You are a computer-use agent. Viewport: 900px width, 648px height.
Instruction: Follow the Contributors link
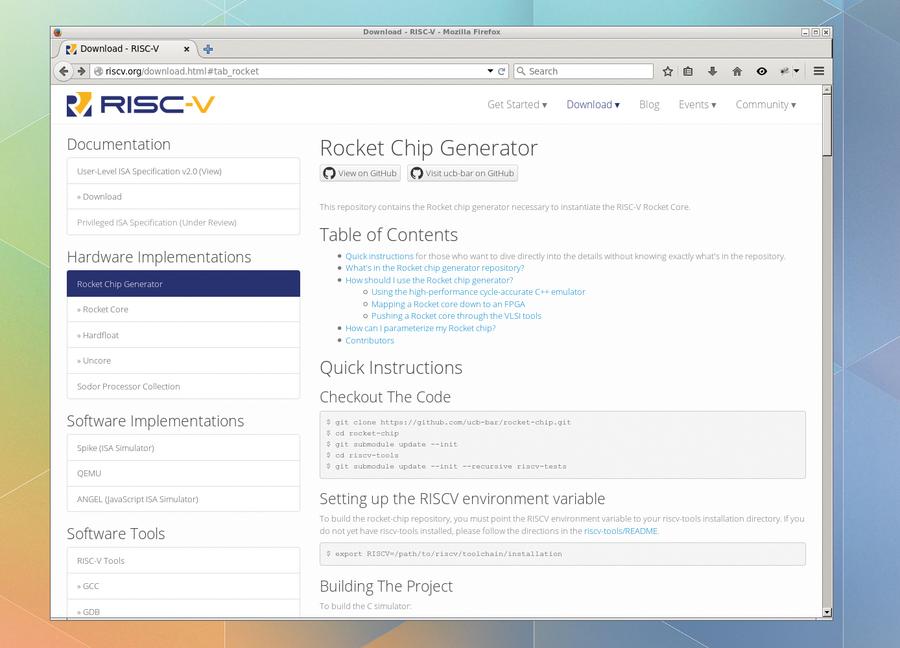370,340
